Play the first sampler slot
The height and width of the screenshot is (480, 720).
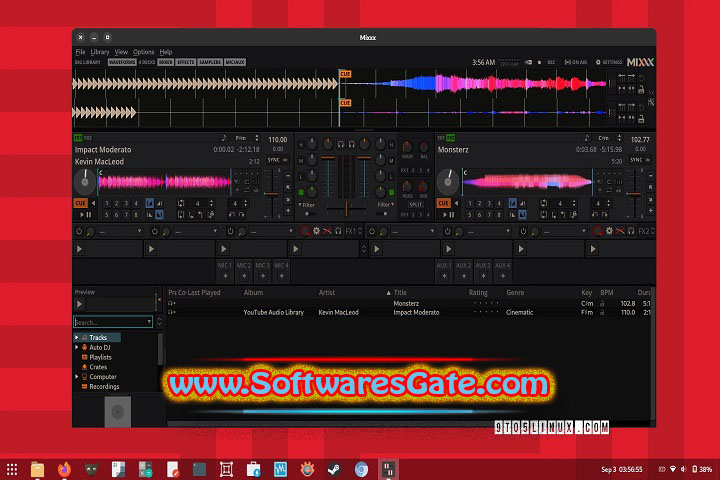click(x=79, y=249)
